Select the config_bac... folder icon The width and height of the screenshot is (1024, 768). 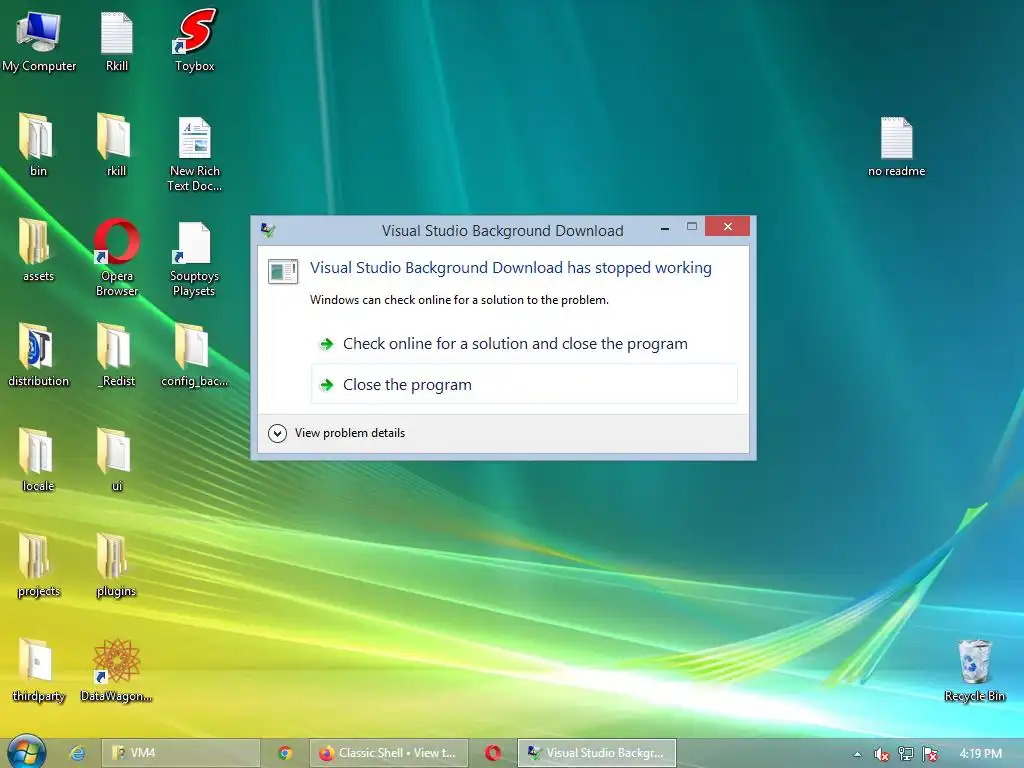click(x=195, y=355)
